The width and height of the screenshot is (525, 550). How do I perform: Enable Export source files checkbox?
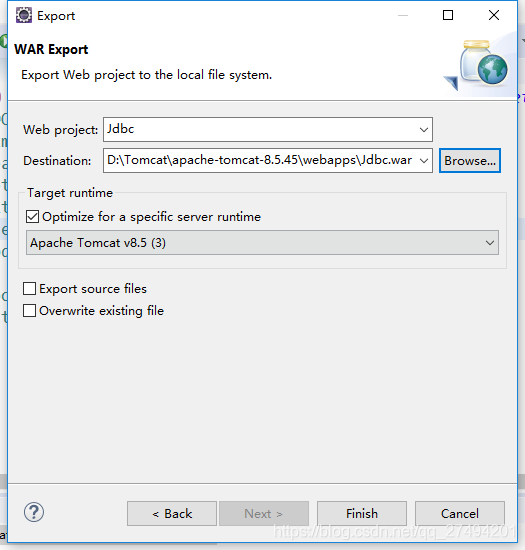(29, 289)
